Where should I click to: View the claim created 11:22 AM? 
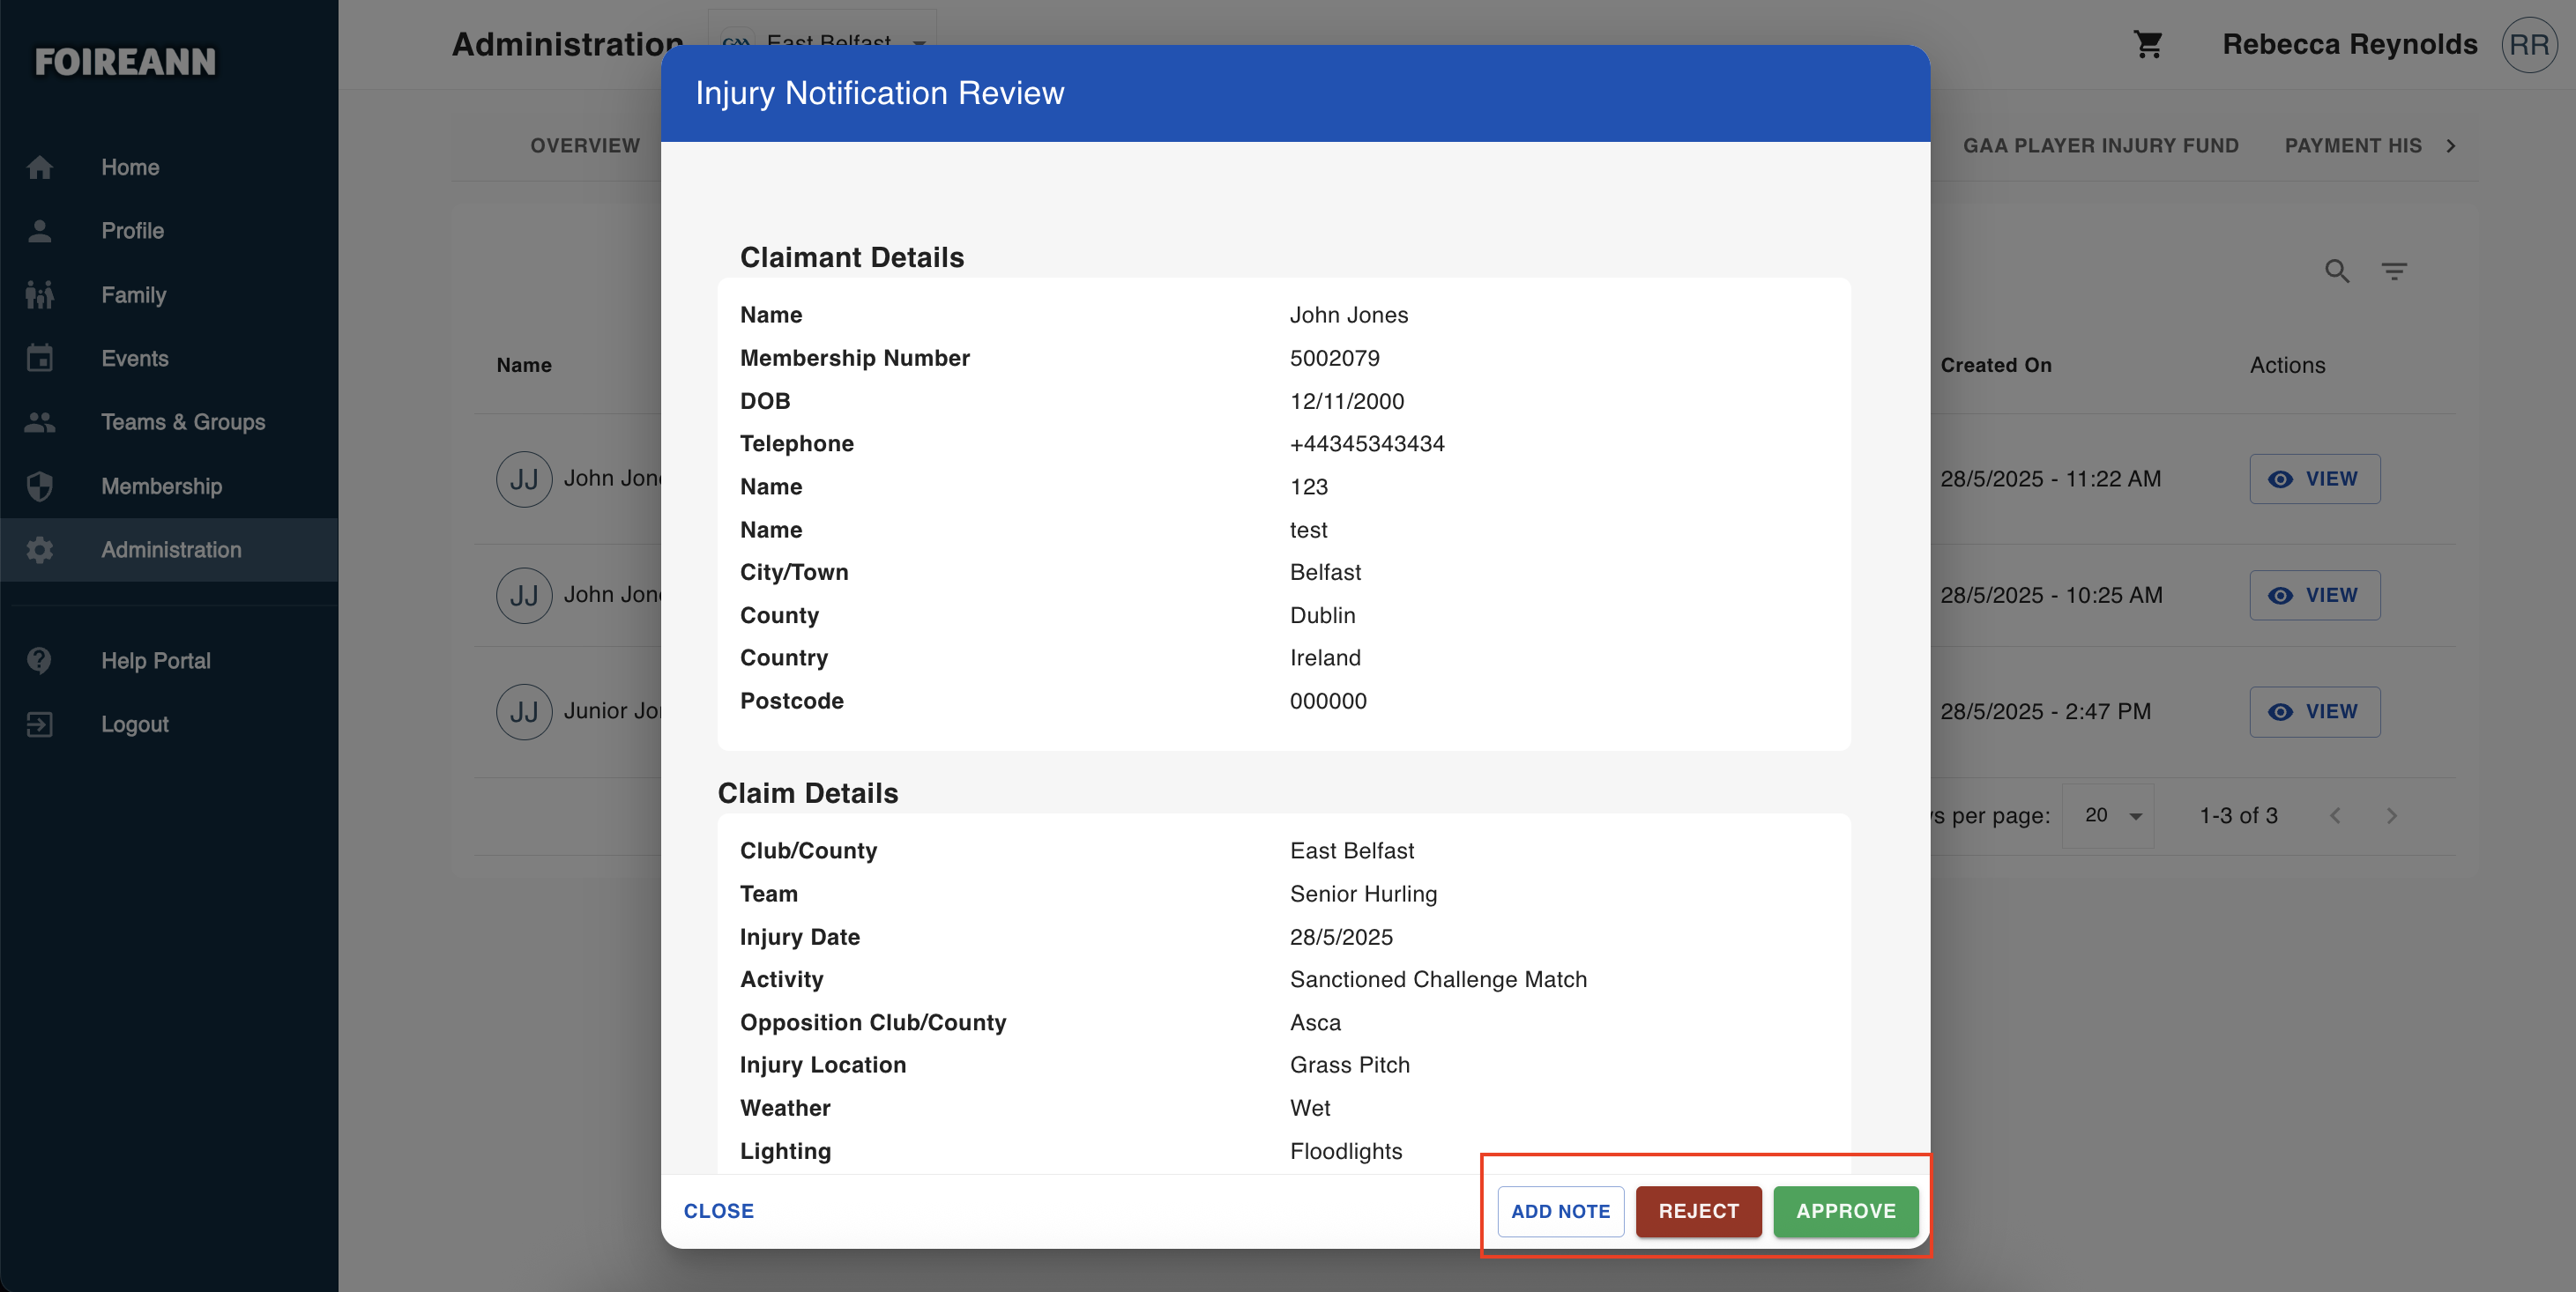click(2314, 479)
